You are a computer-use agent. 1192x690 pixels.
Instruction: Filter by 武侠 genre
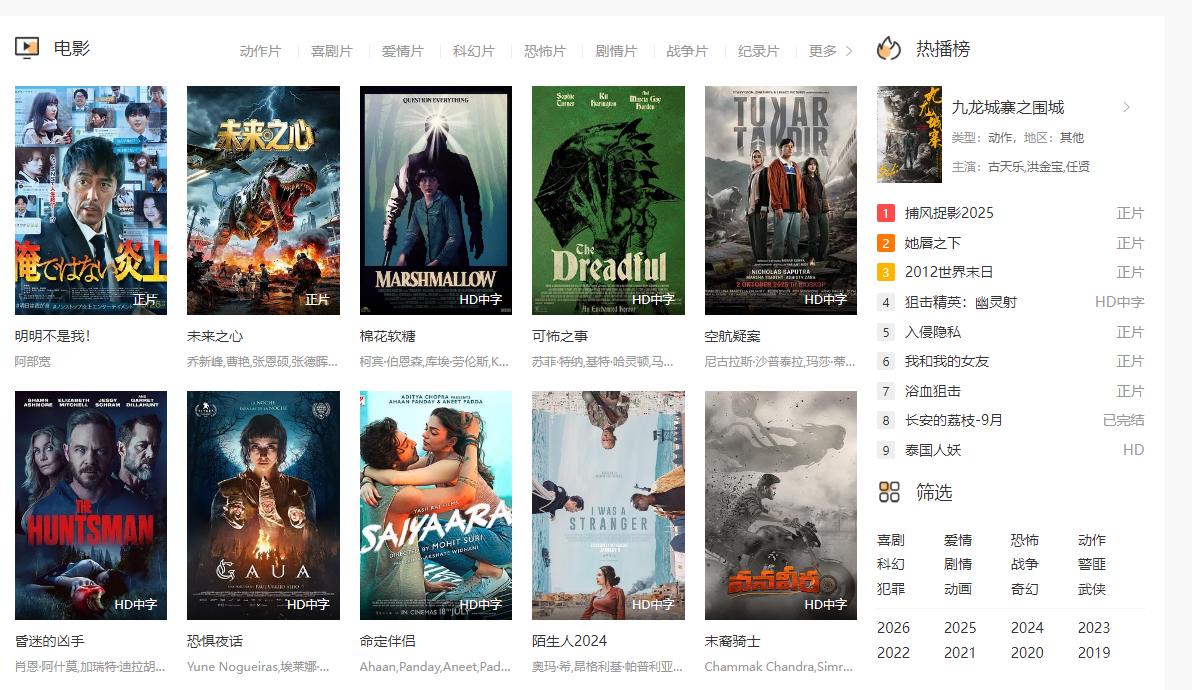1092,589
